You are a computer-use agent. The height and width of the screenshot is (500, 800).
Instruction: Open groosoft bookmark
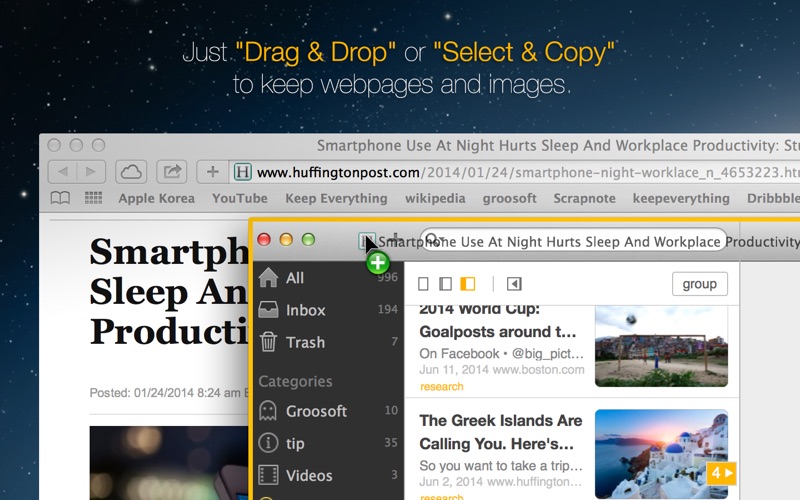[x=510, y=198]
